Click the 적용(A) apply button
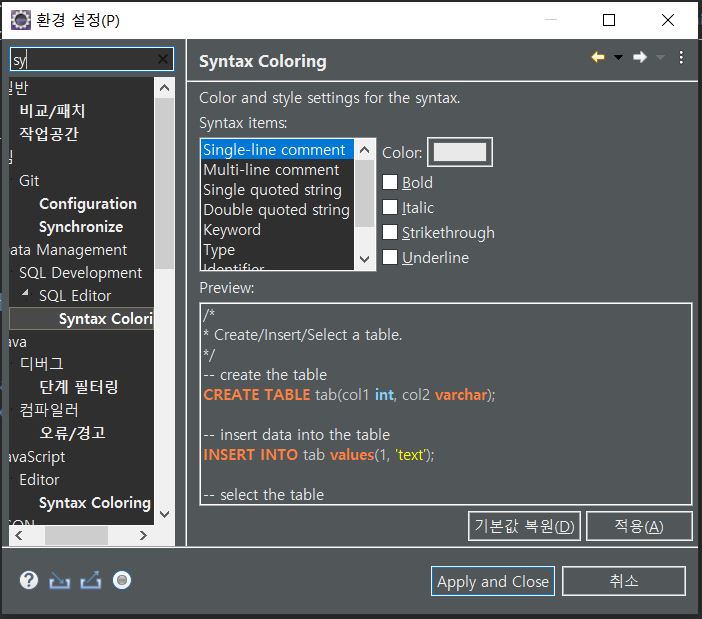 pos(639,526)
